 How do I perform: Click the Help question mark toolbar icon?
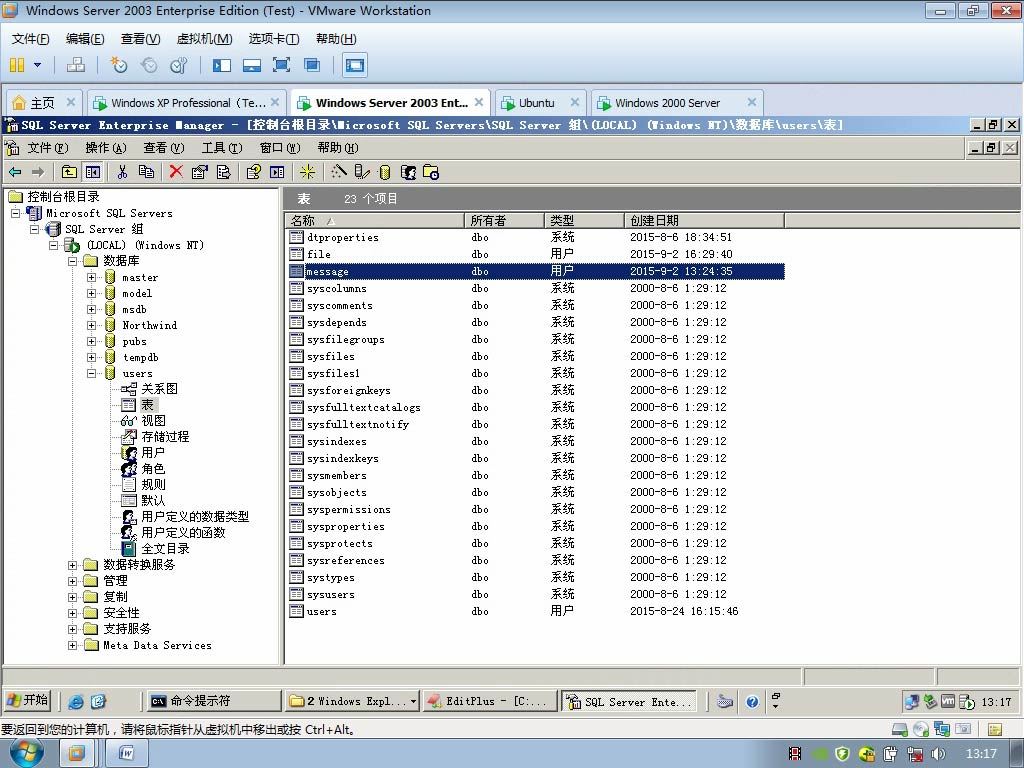coord(253,172)
